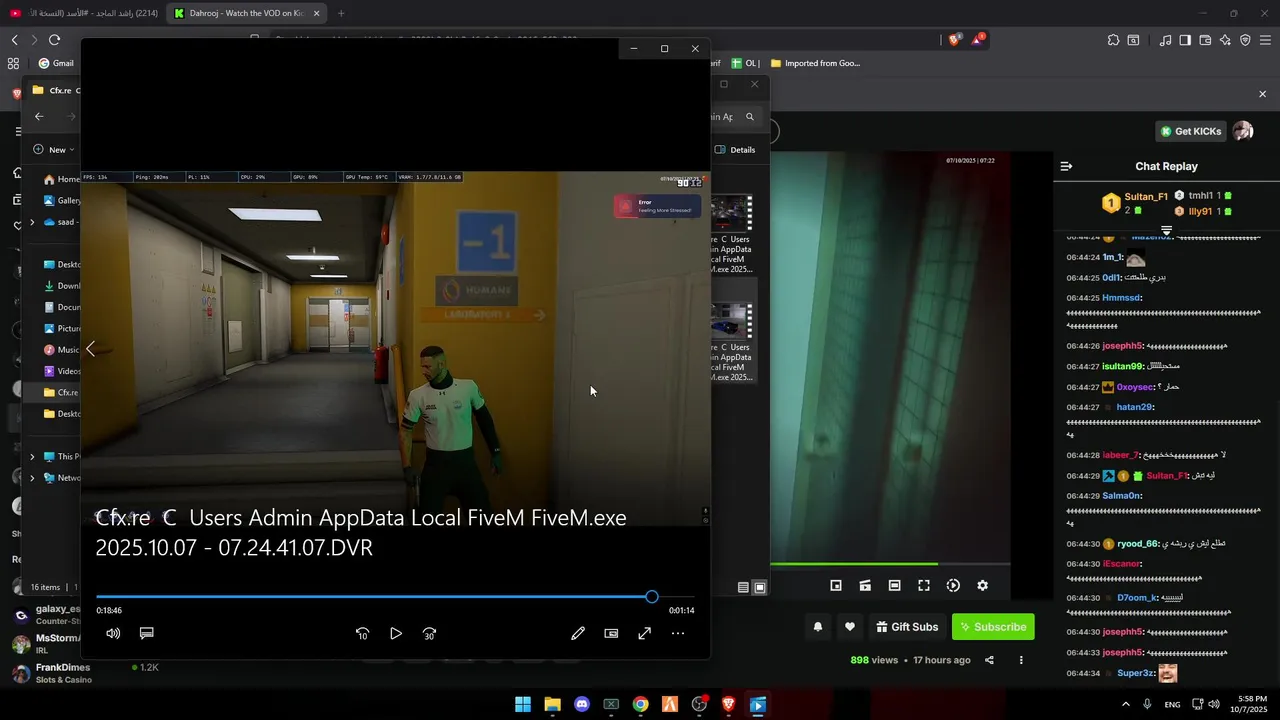Screen dimensions: 1280x720
Task: Reload the browser page
Action: (x=54, y=40)
